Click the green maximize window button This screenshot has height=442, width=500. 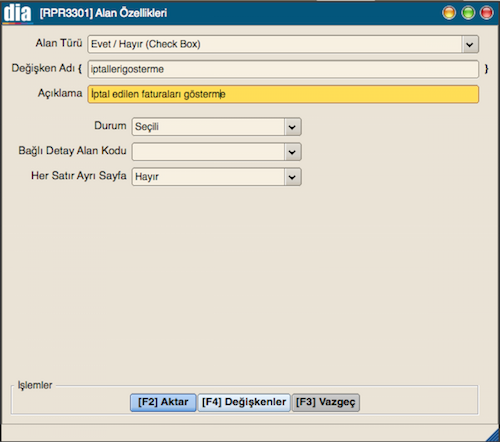pyautogui.click(x=468, y=13)
